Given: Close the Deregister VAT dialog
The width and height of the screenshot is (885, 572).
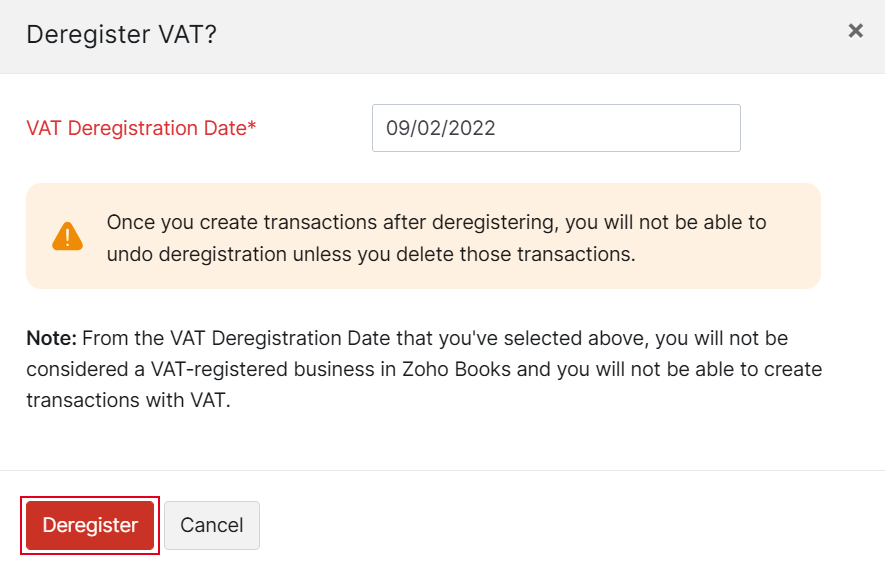Looking at the screenshot, I should coord(855,31).
